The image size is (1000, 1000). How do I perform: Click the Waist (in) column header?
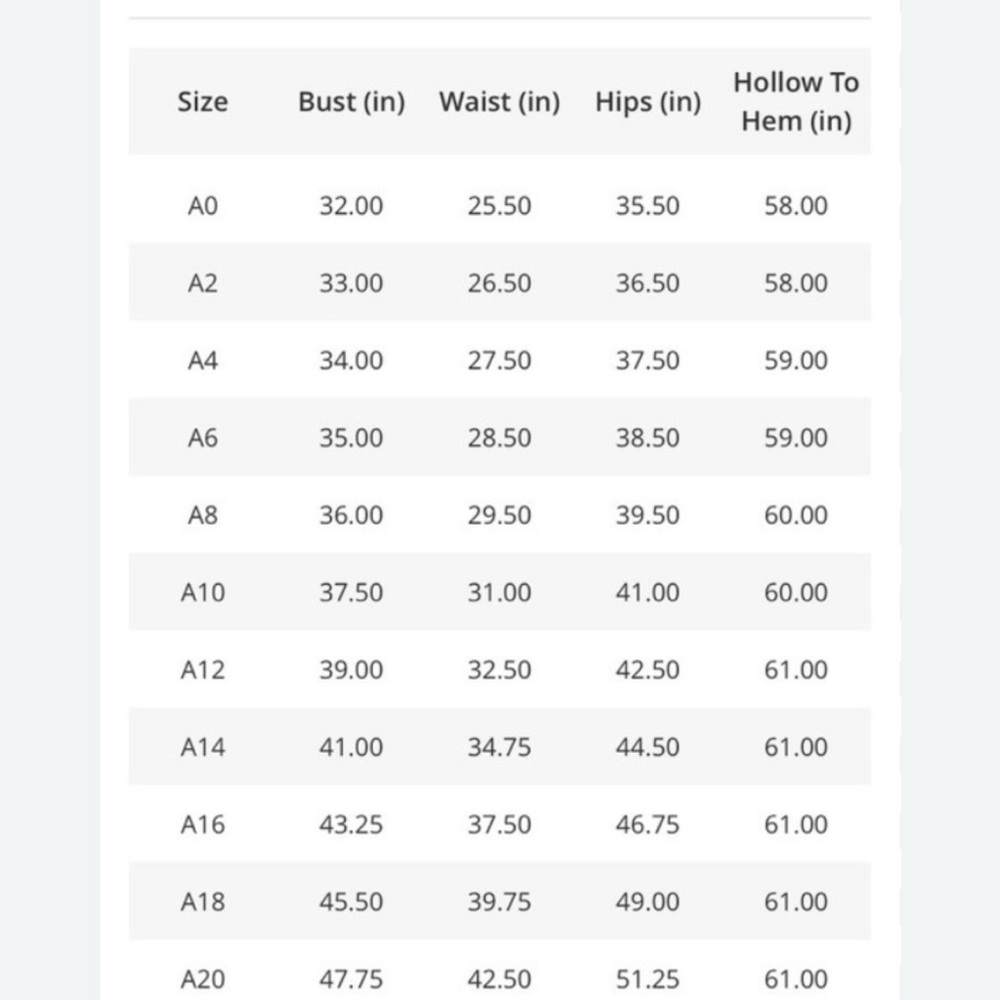(499, 102)
